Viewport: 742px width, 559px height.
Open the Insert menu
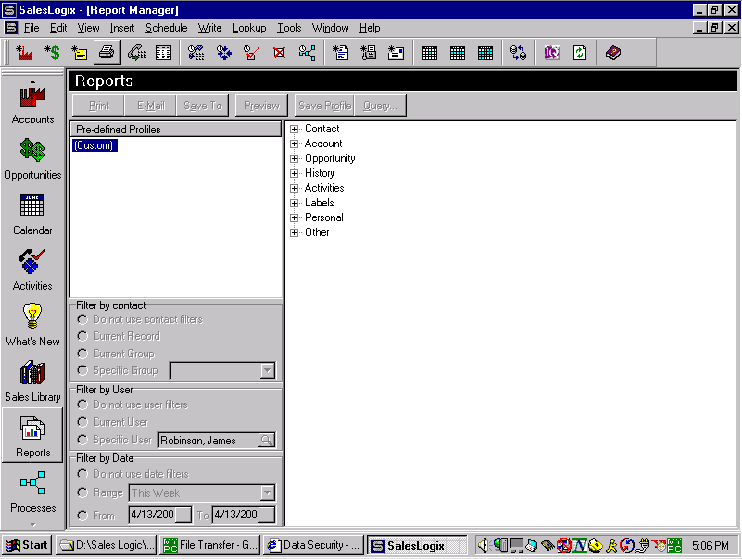(x=122, y=28)
